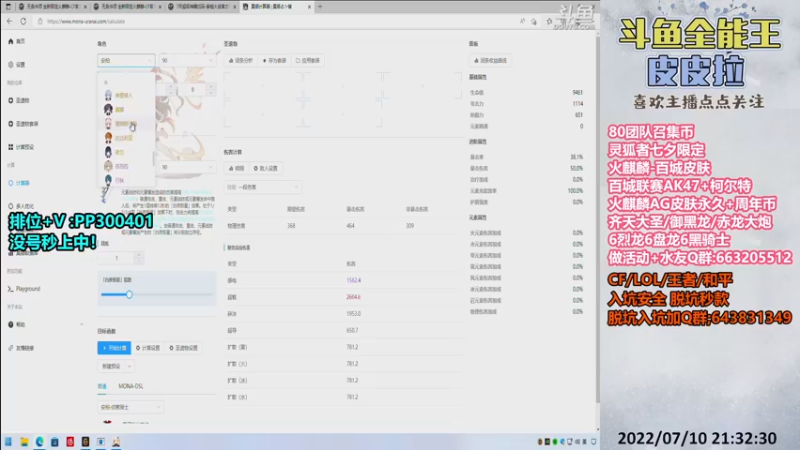Switch to the first browser tab

[51, 7]
